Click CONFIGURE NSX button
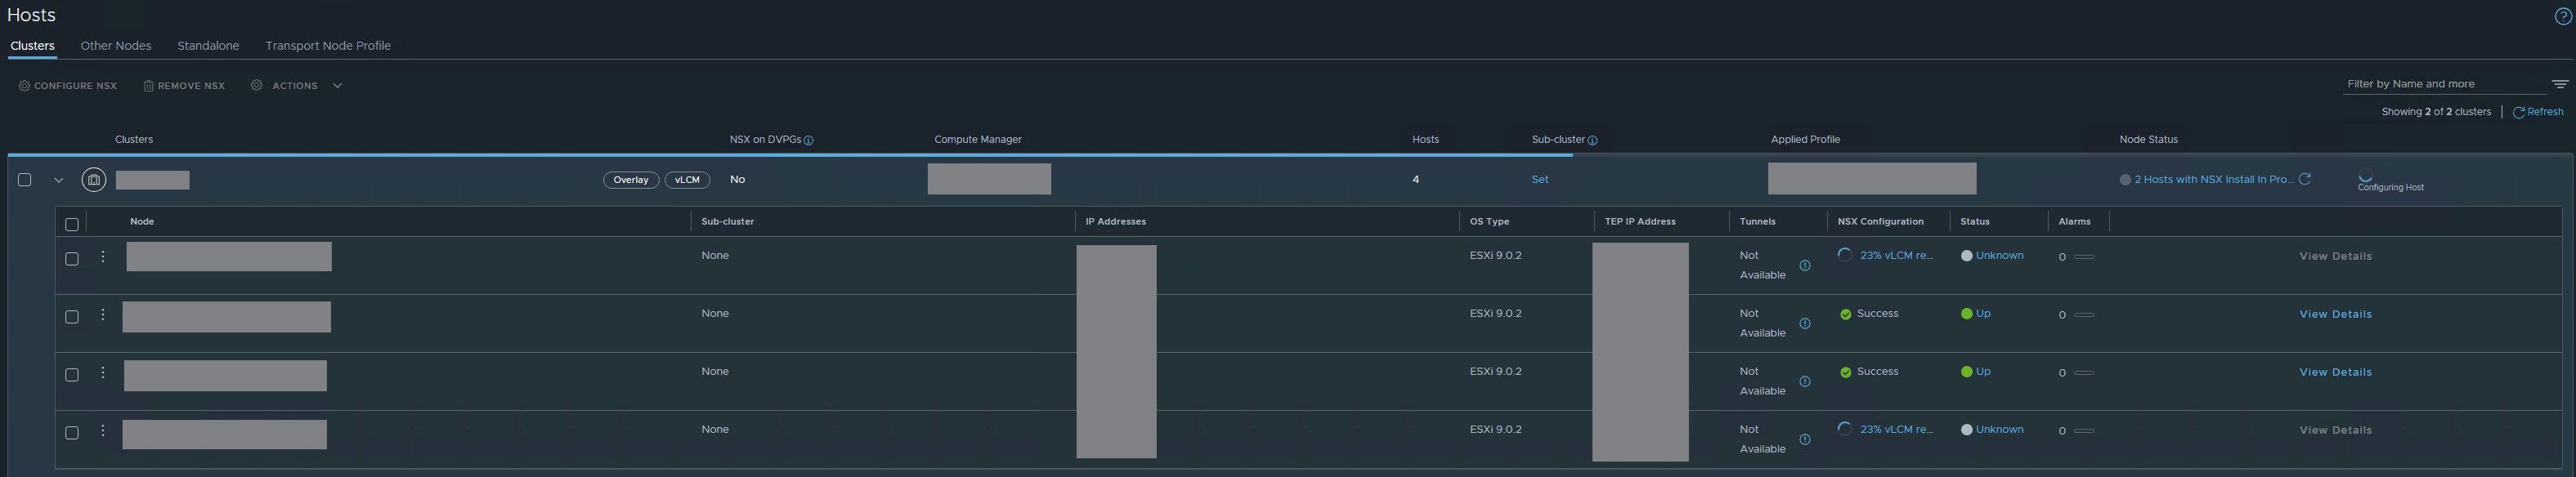Image resolution: width=2576 pixels, height=477 pixels. point(68,86)
